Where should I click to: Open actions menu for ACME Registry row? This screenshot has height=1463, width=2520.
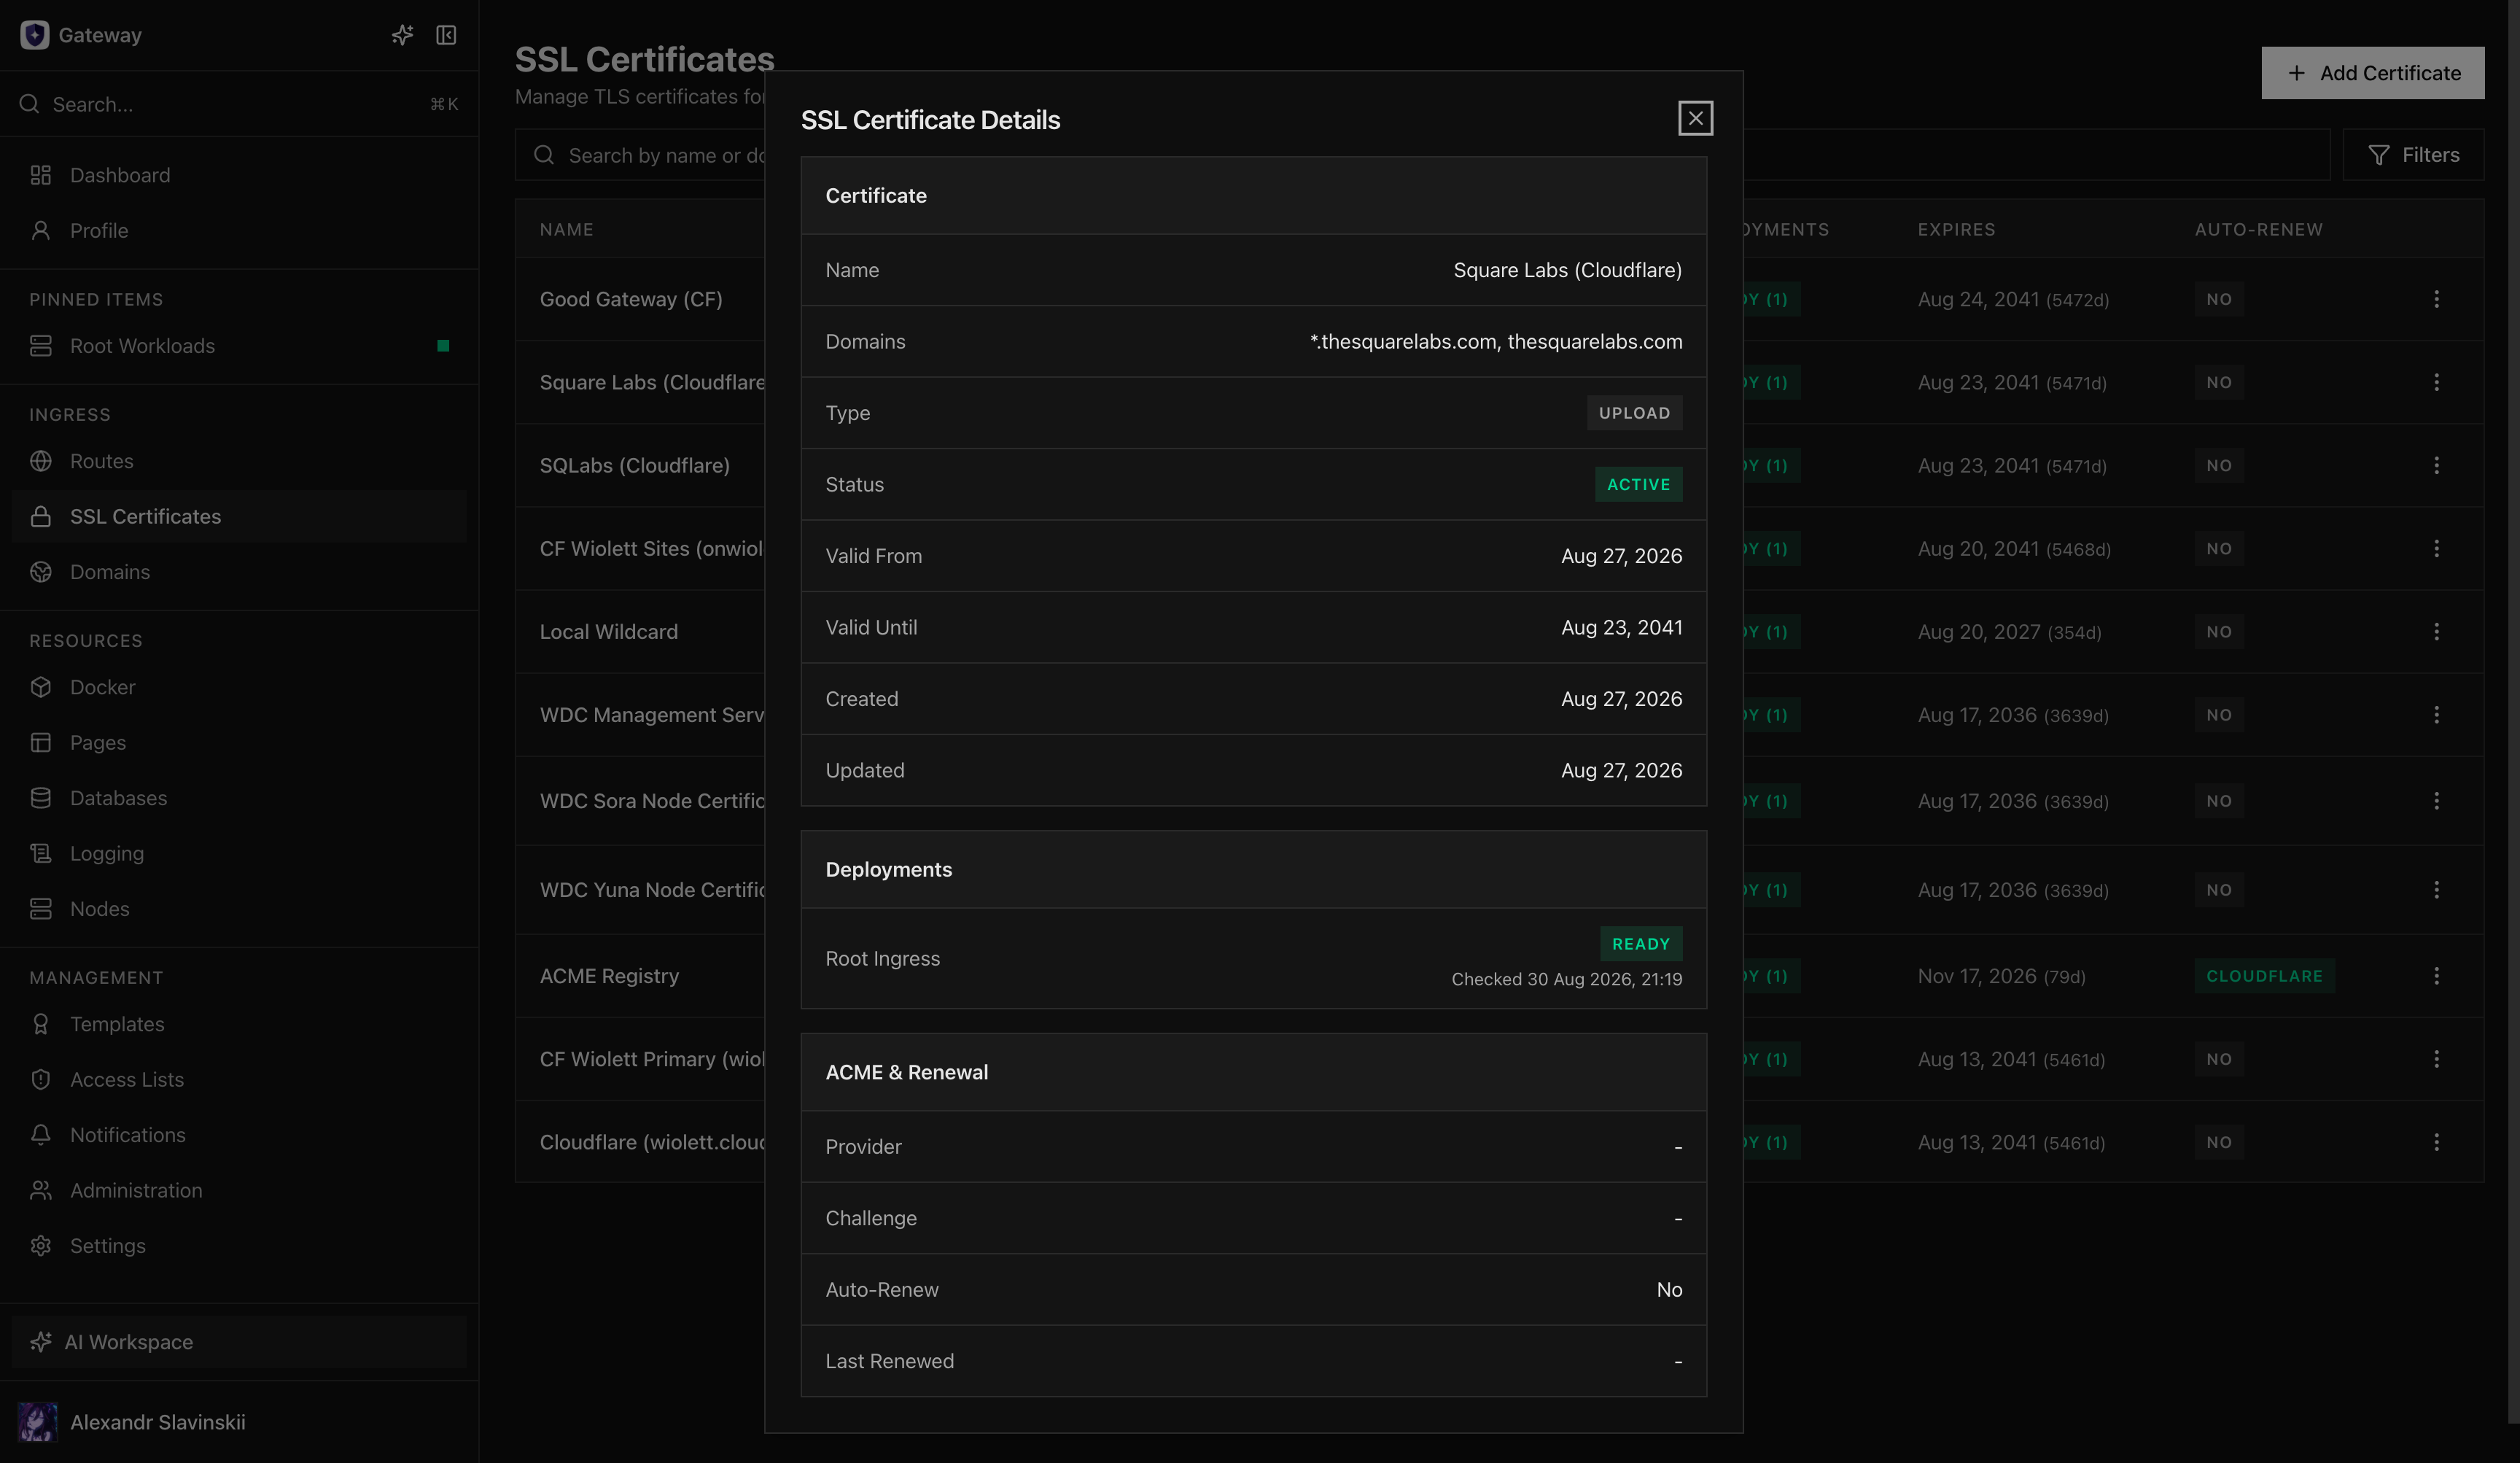click(x=2436, y=976)
